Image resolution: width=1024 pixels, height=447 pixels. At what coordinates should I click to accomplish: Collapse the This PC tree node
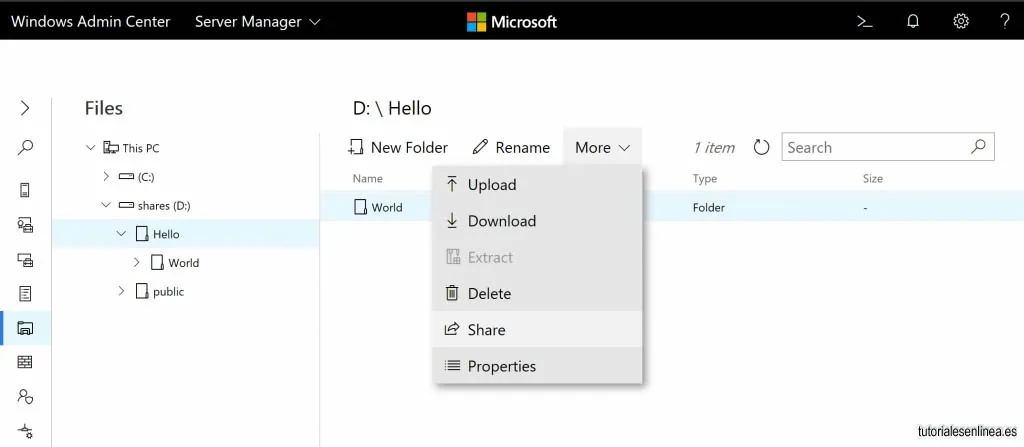[x=91, y=148]
